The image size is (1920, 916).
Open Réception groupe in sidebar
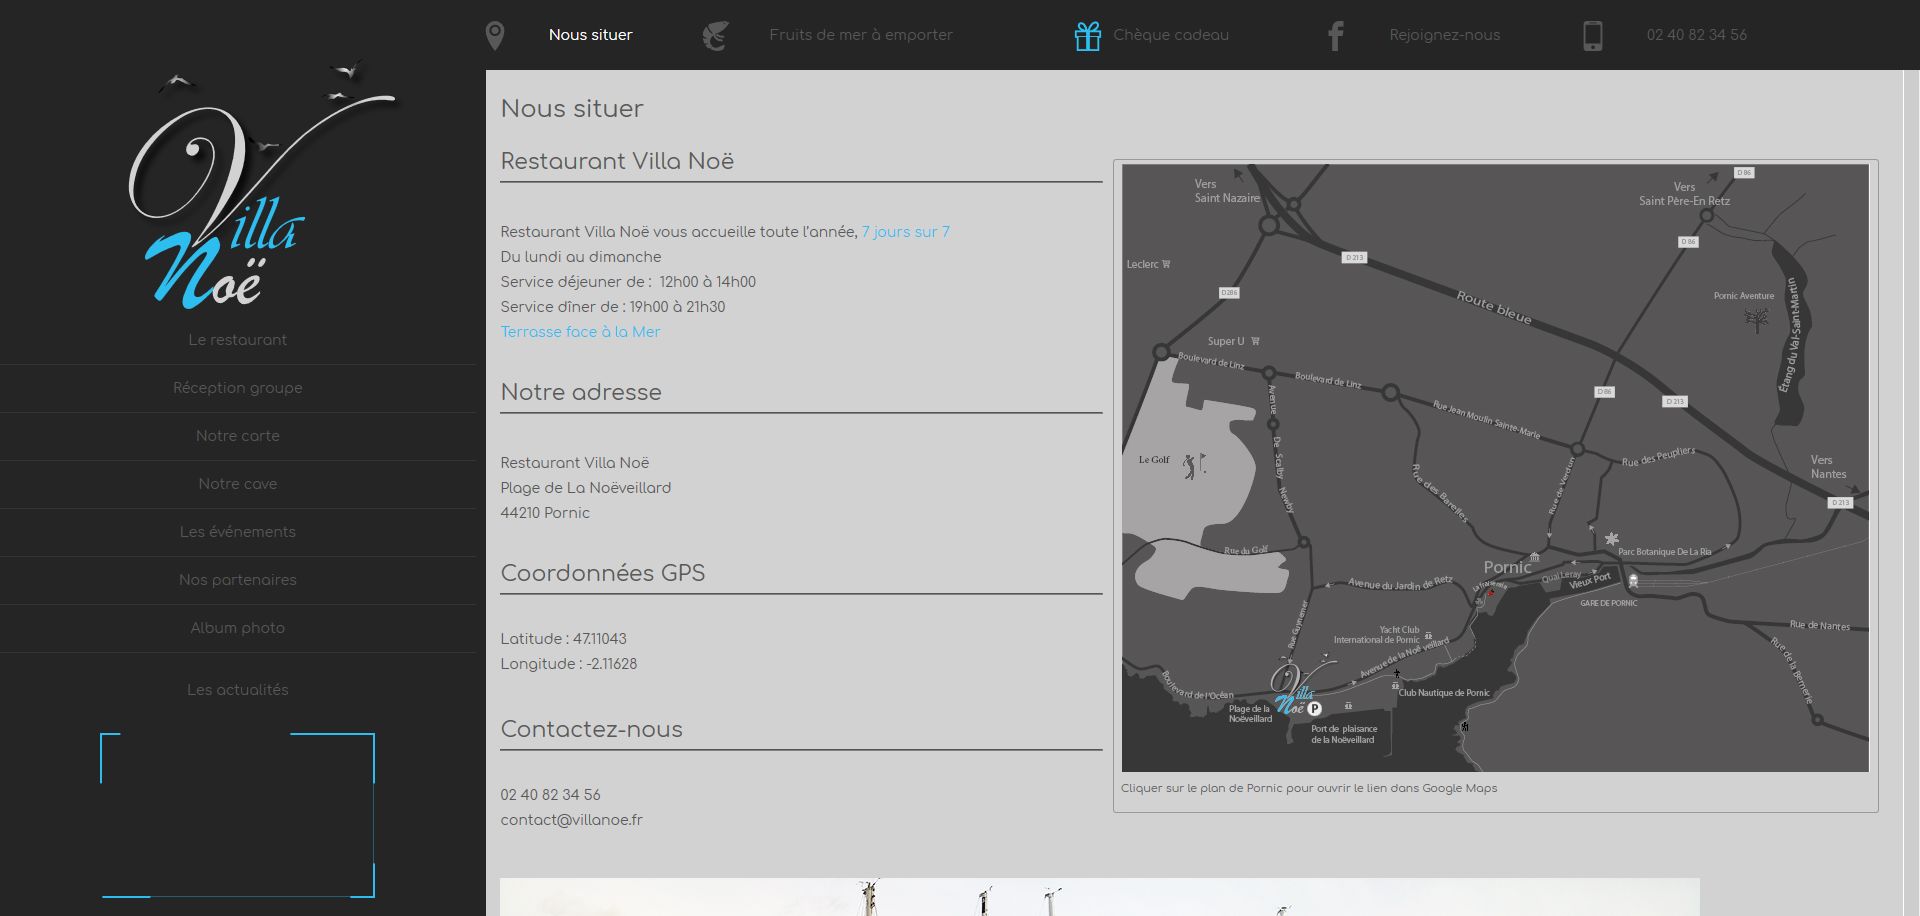pos(238,388)
